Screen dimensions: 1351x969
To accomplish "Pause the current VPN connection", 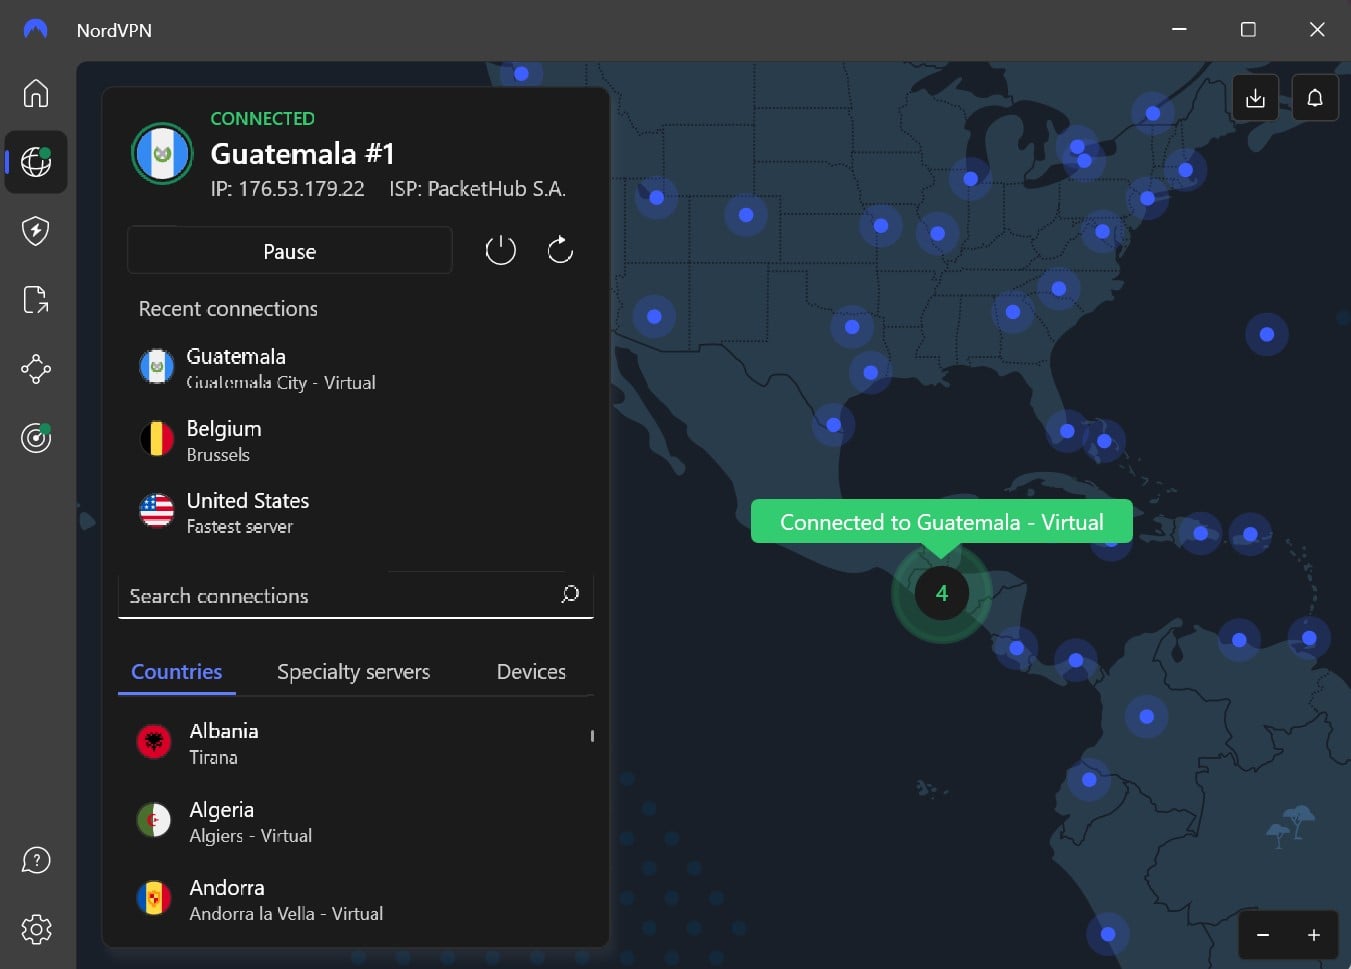I will pos(289,251).
